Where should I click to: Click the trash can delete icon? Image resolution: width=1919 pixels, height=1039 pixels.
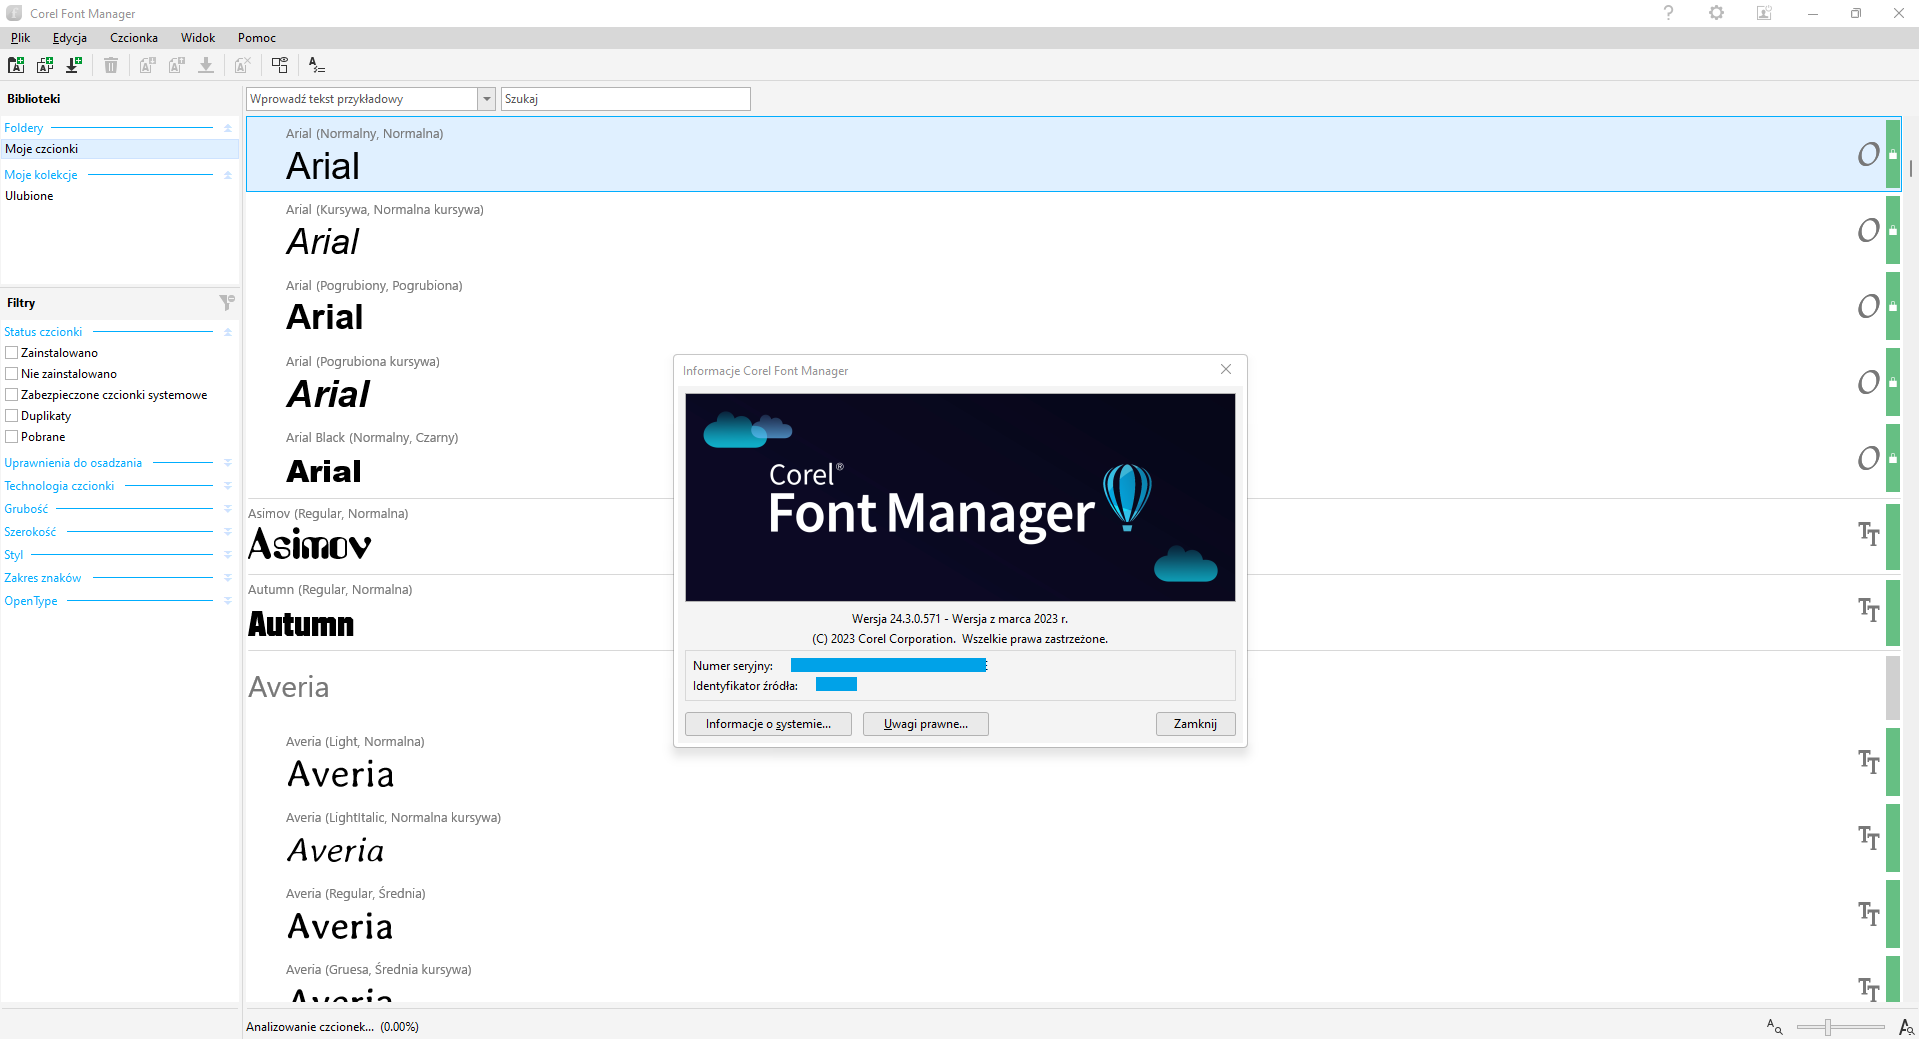pos(111,65)
